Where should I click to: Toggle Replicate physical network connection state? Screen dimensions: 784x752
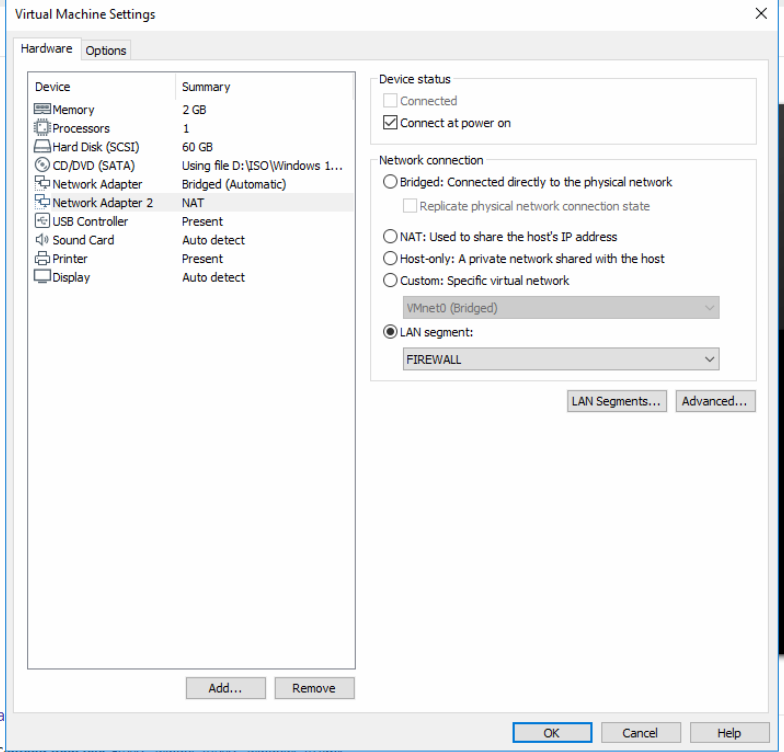pos(410,206)
